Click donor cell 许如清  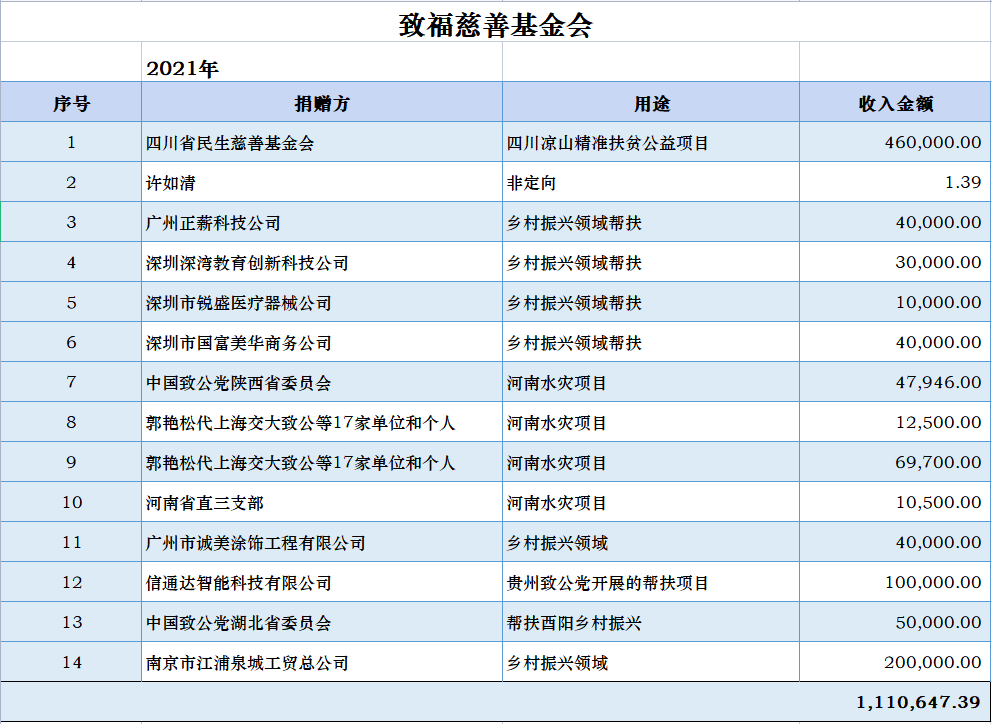click(322, 182)
